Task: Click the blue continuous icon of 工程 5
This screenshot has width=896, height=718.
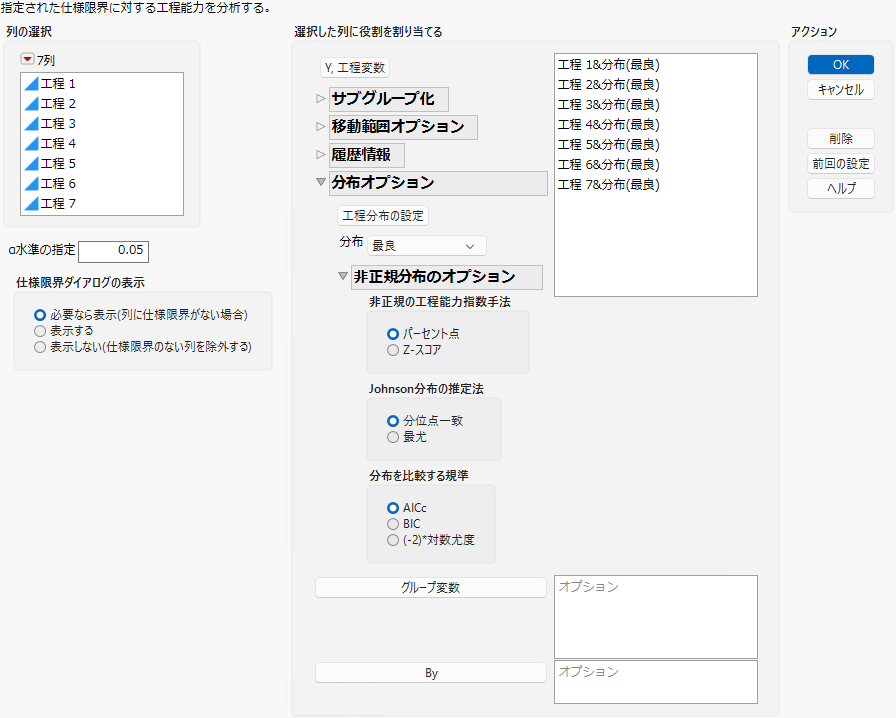Action: [31, 163]
